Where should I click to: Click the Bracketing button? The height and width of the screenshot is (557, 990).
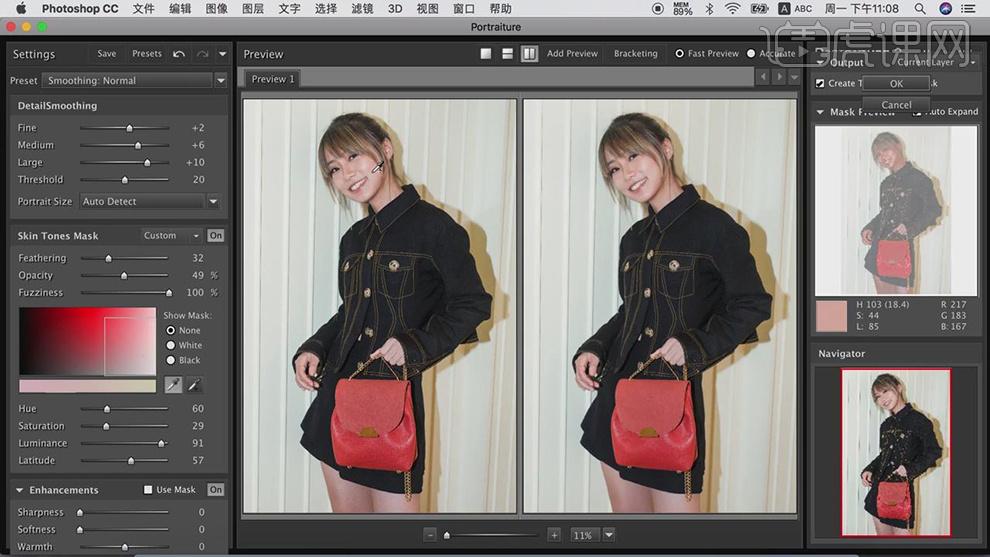[x=635, y=54]
